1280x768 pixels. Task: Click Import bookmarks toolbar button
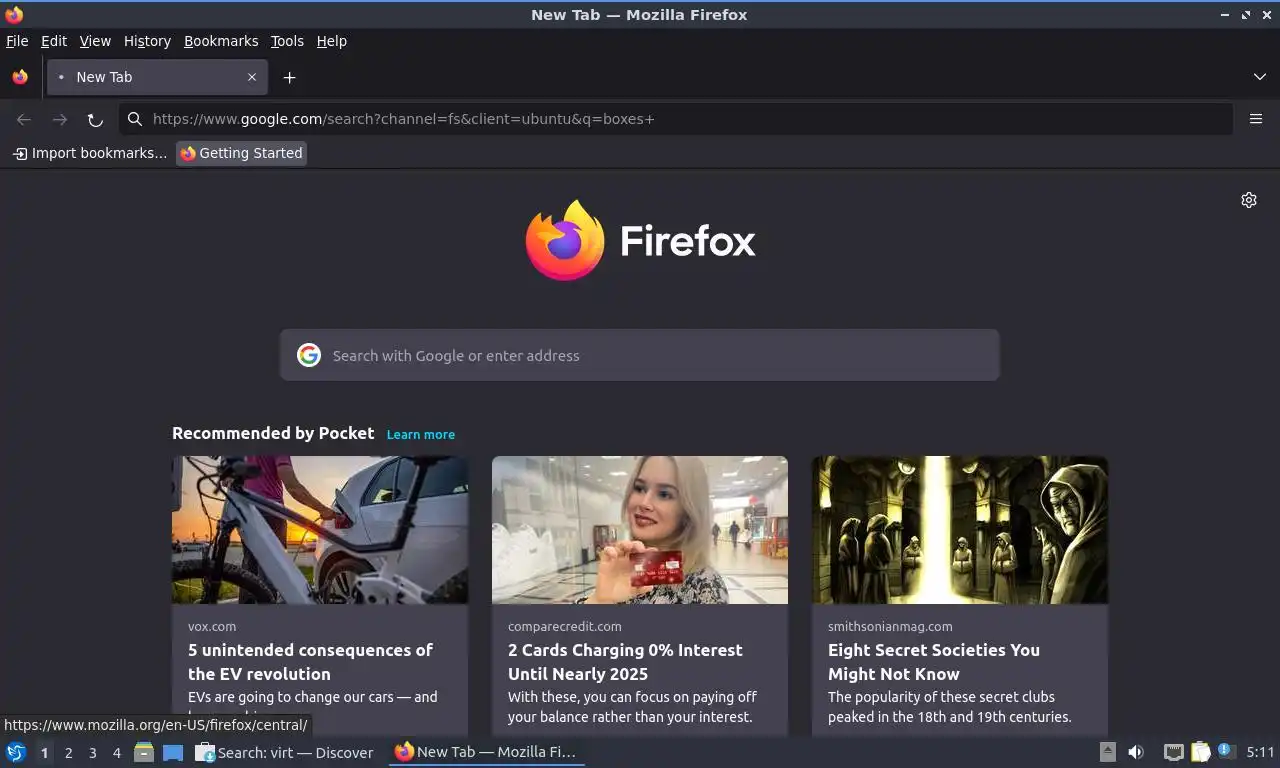tap(89, 153)
